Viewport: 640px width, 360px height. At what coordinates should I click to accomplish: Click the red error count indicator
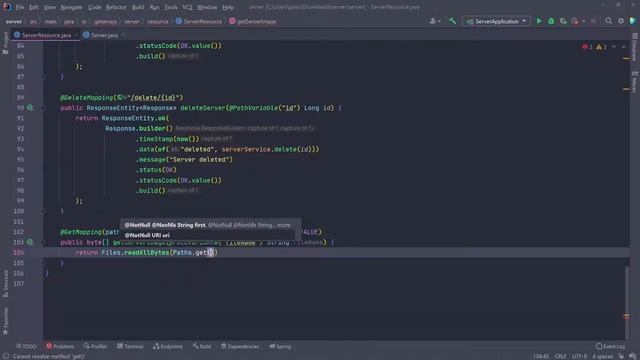point(587,47)
